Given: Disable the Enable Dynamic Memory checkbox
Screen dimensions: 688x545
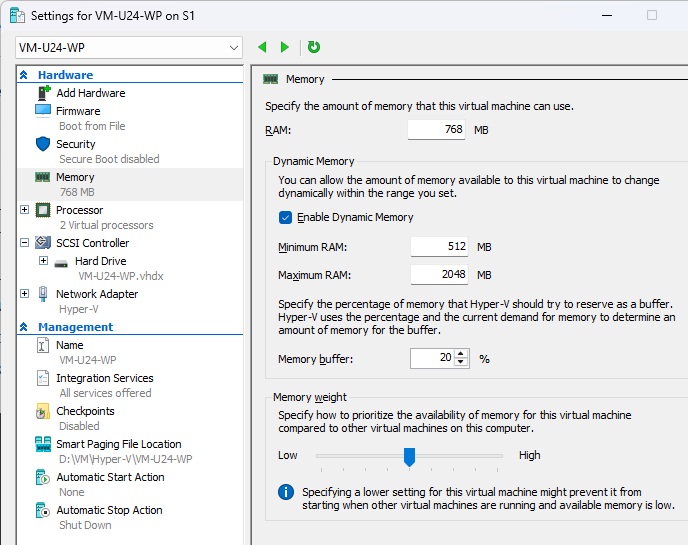Looking at the screenshot, I should point(285,217).
